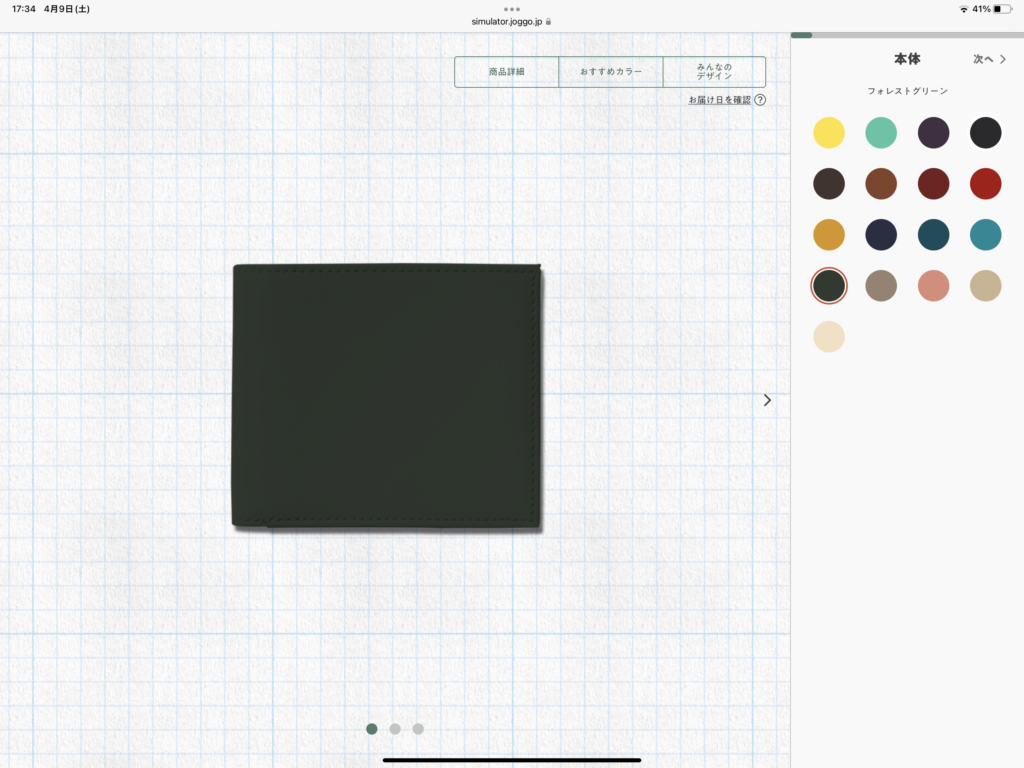This screenshot has height=768, width=1024.
Task: Choose the yellow color swatch
Action: (x=828, y=133)
